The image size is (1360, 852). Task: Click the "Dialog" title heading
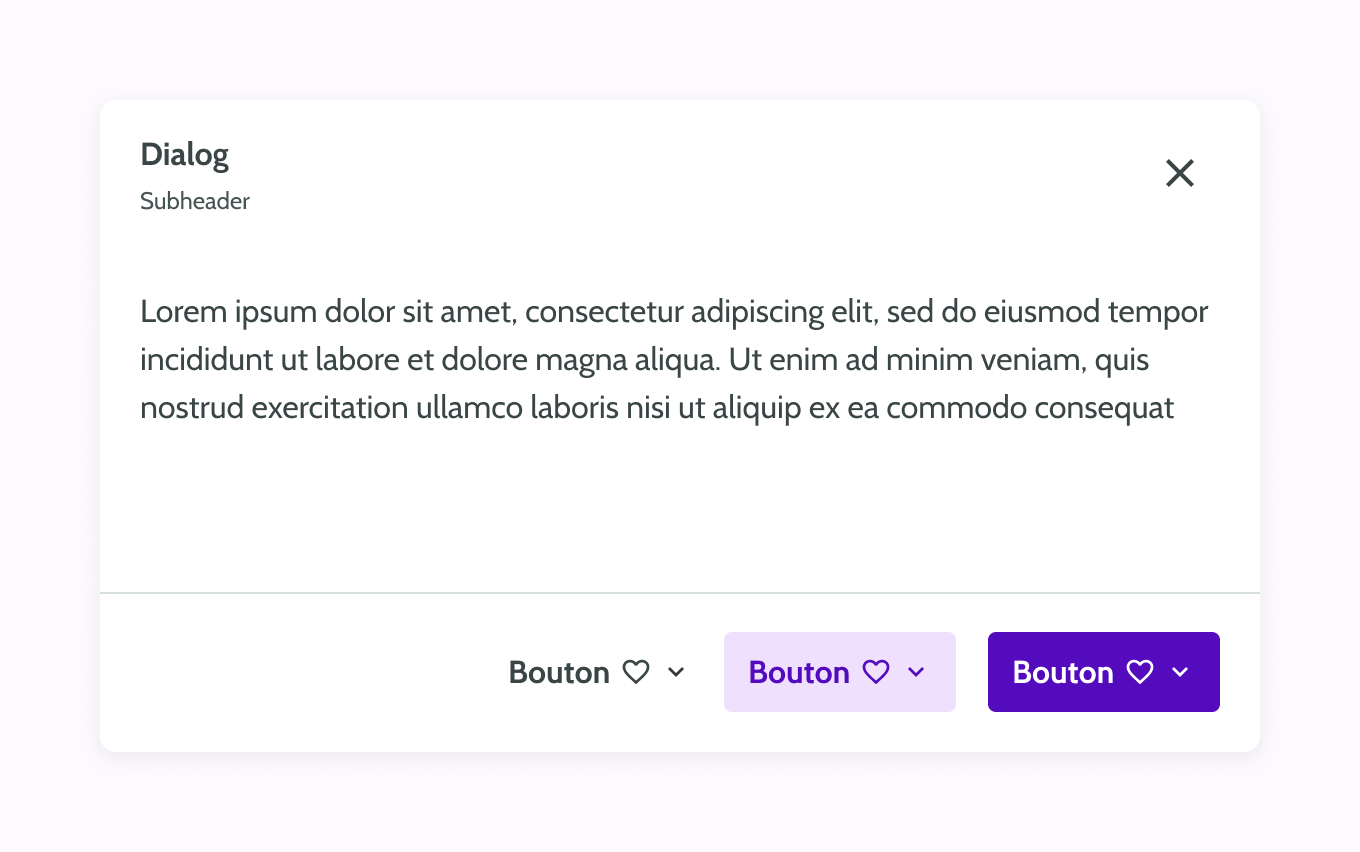pos(185,155)
